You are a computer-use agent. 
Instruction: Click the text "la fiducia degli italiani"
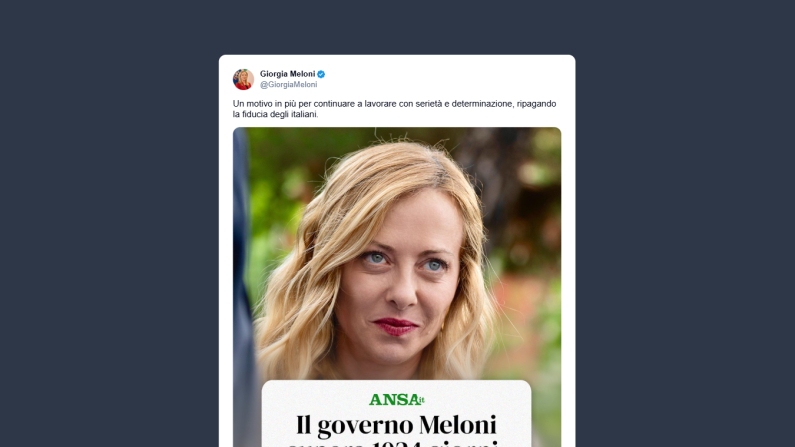[274, 115]
